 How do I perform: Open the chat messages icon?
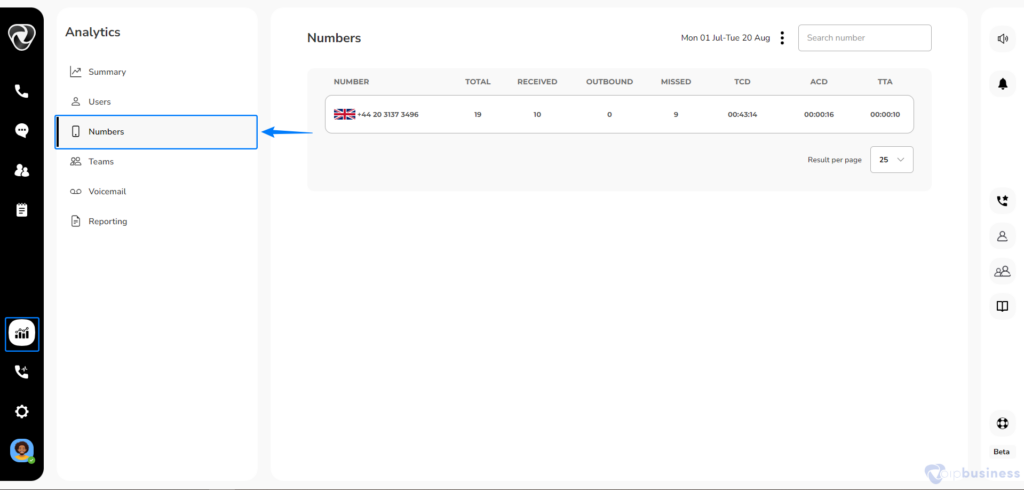(22, 131)
